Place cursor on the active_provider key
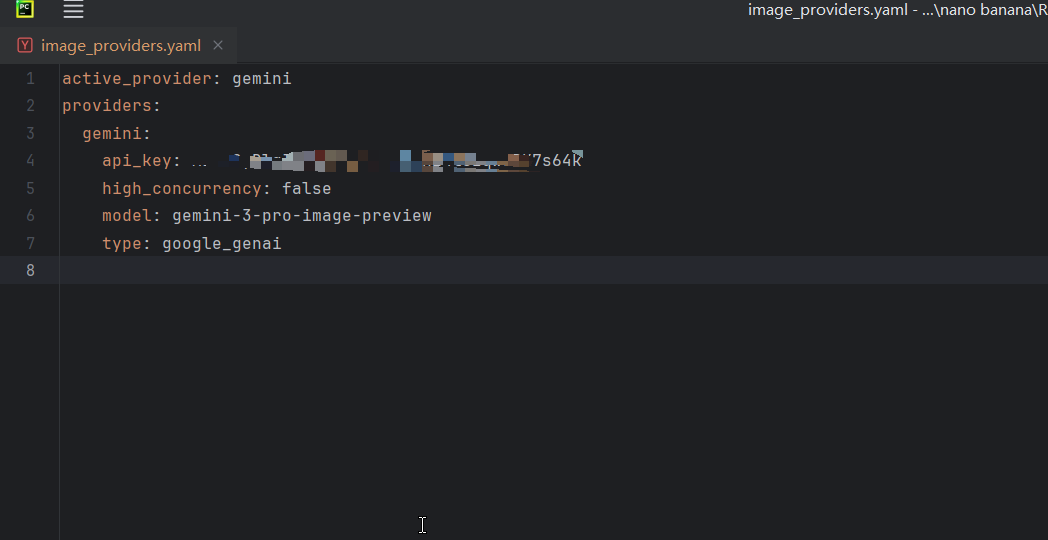 point(137,79)
